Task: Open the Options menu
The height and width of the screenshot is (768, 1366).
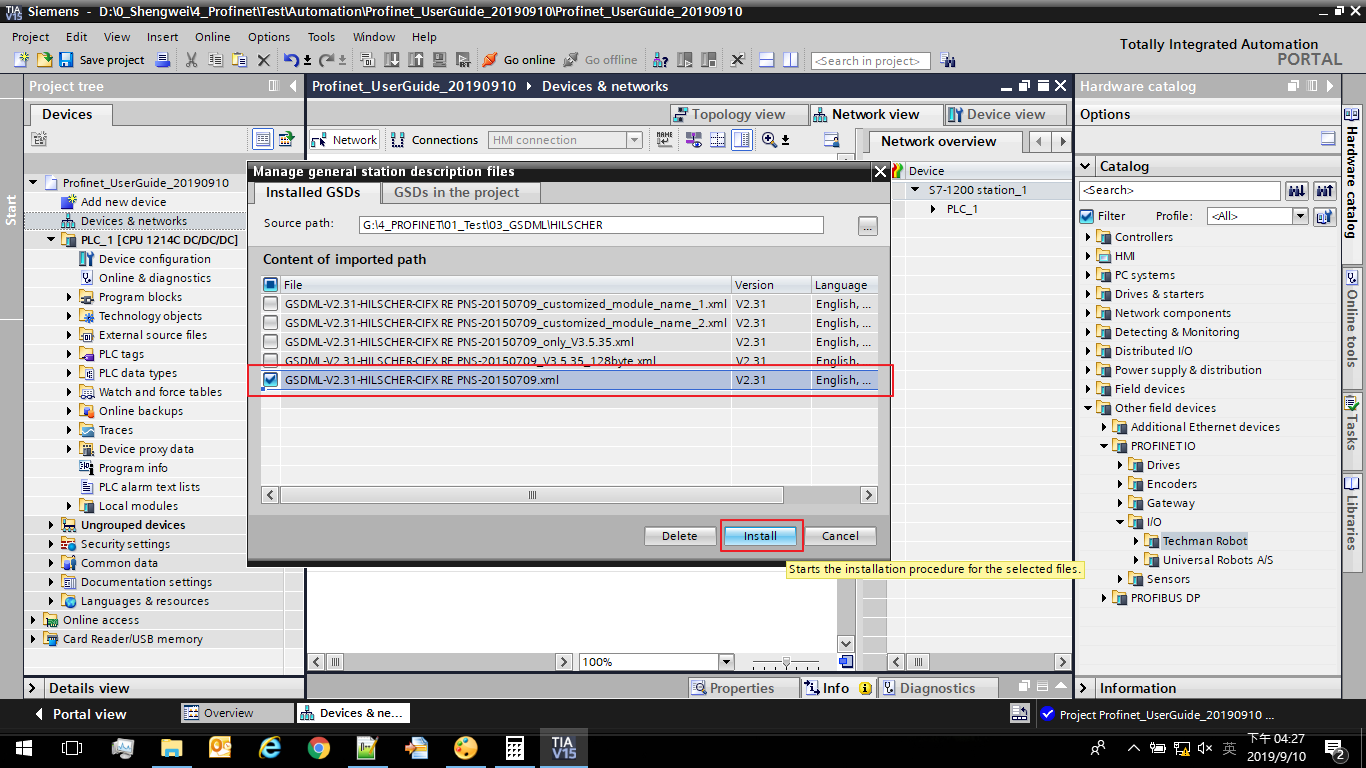Action: point(269,37)
